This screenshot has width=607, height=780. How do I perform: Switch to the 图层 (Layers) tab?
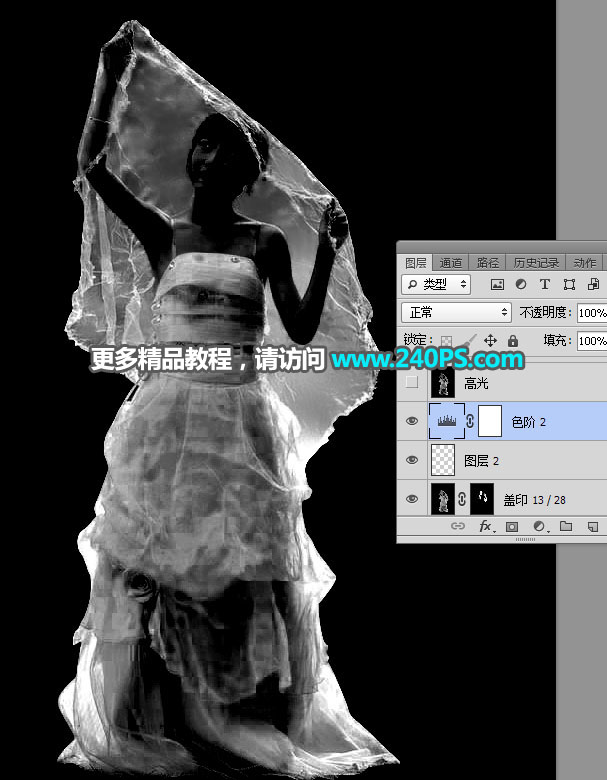coord(415,263)
